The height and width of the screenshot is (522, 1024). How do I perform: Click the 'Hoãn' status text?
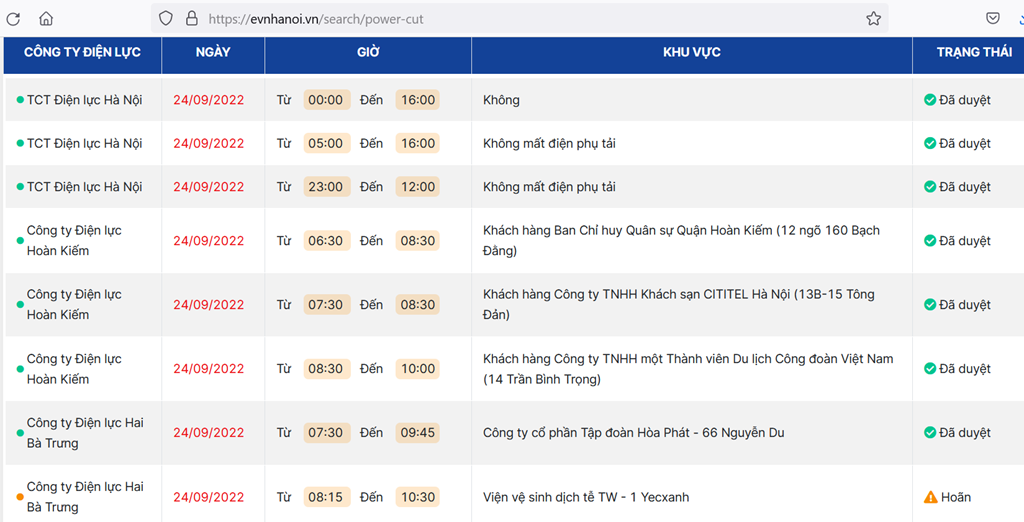pyautogui.click(x=956, y=497)
